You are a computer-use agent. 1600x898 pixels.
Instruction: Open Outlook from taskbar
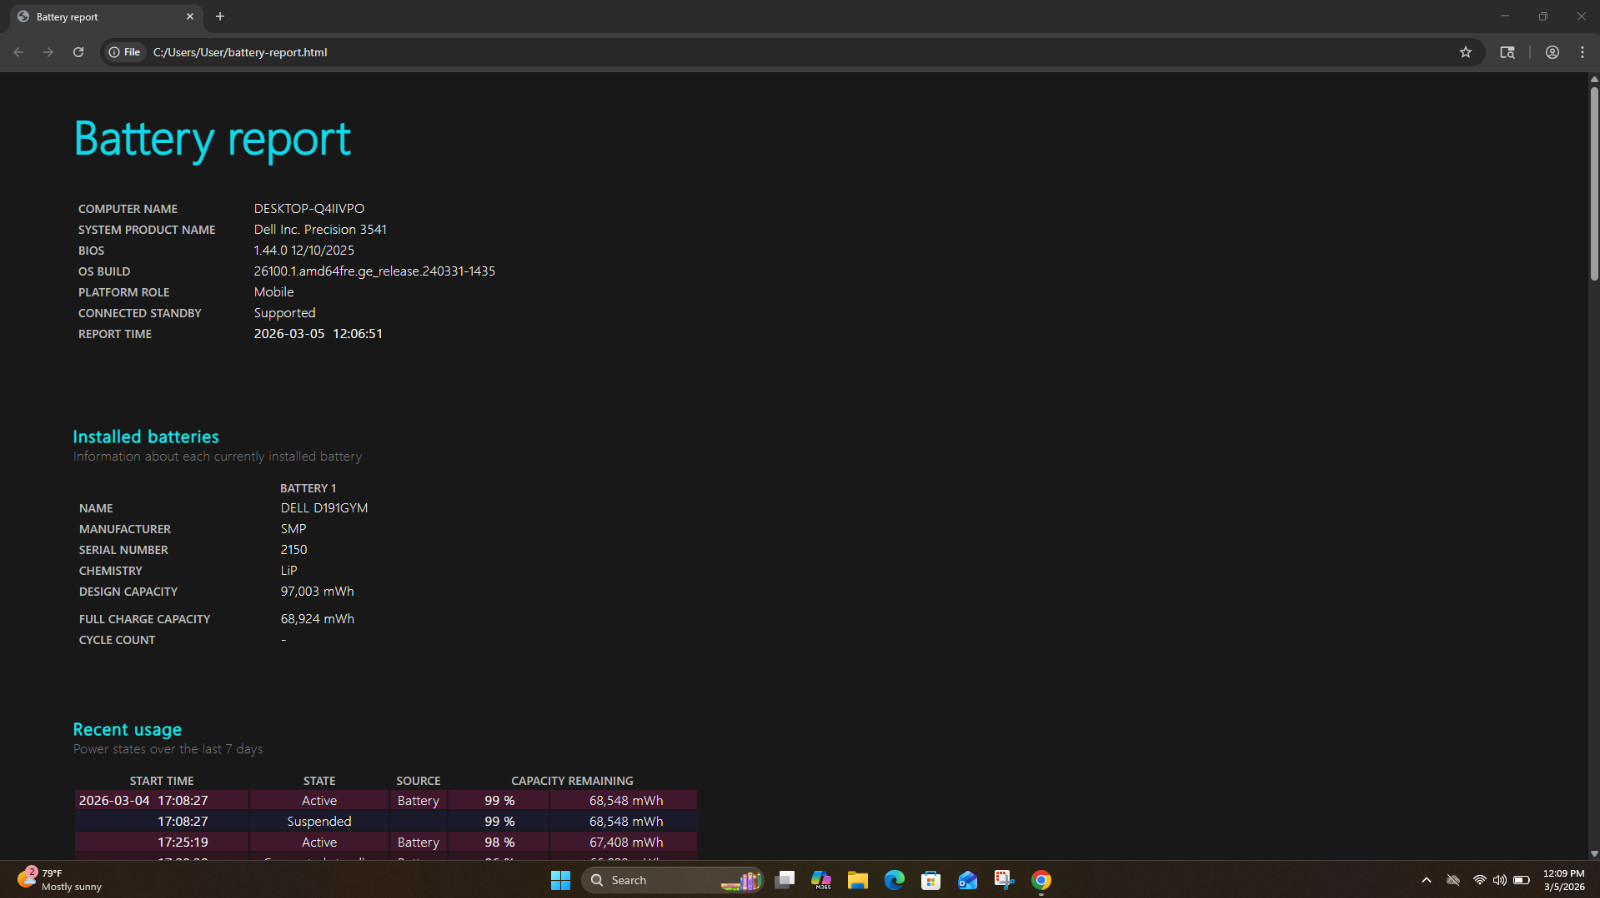pos(967,880)
